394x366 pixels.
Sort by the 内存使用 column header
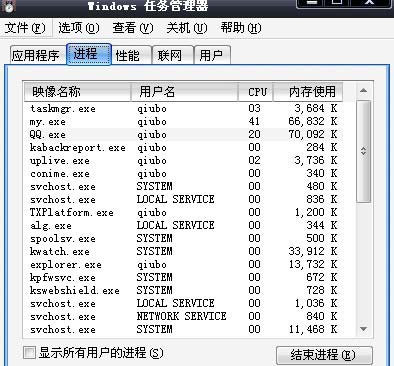(x=308, y=91)
